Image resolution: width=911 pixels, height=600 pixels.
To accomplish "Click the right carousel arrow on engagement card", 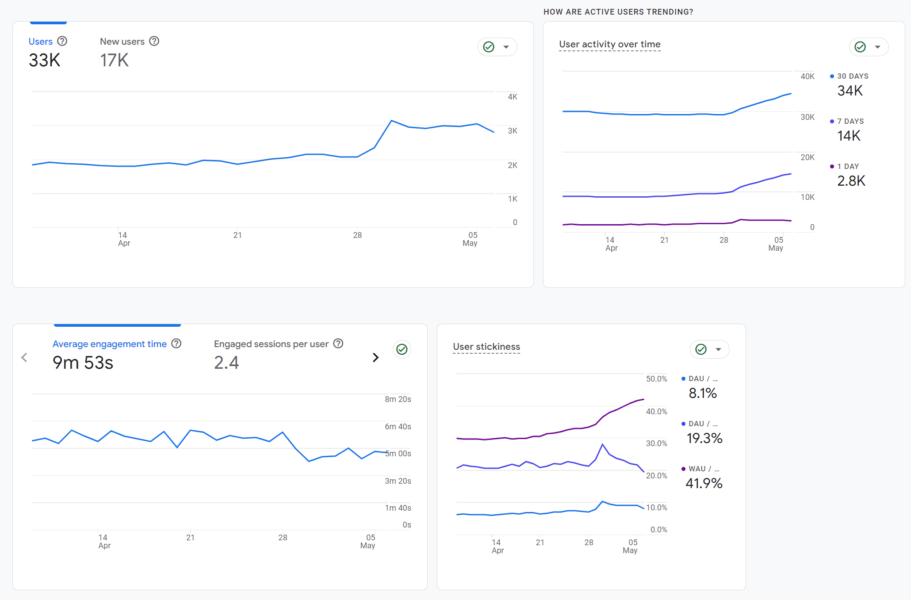I will pos(377,355).
